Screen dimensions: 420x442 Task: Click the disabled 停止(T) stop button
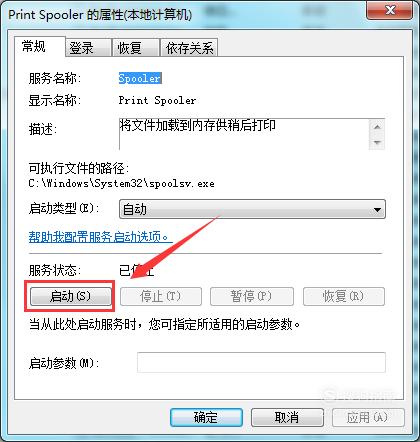(161, 296)
